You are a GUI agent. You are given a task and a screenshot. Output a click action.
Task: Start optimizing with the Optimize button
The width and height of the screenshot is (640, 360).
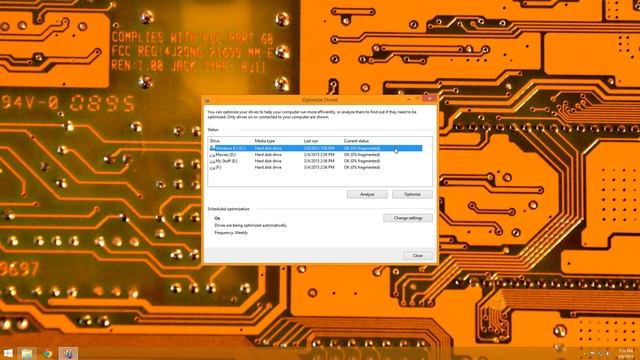(412, 194)
